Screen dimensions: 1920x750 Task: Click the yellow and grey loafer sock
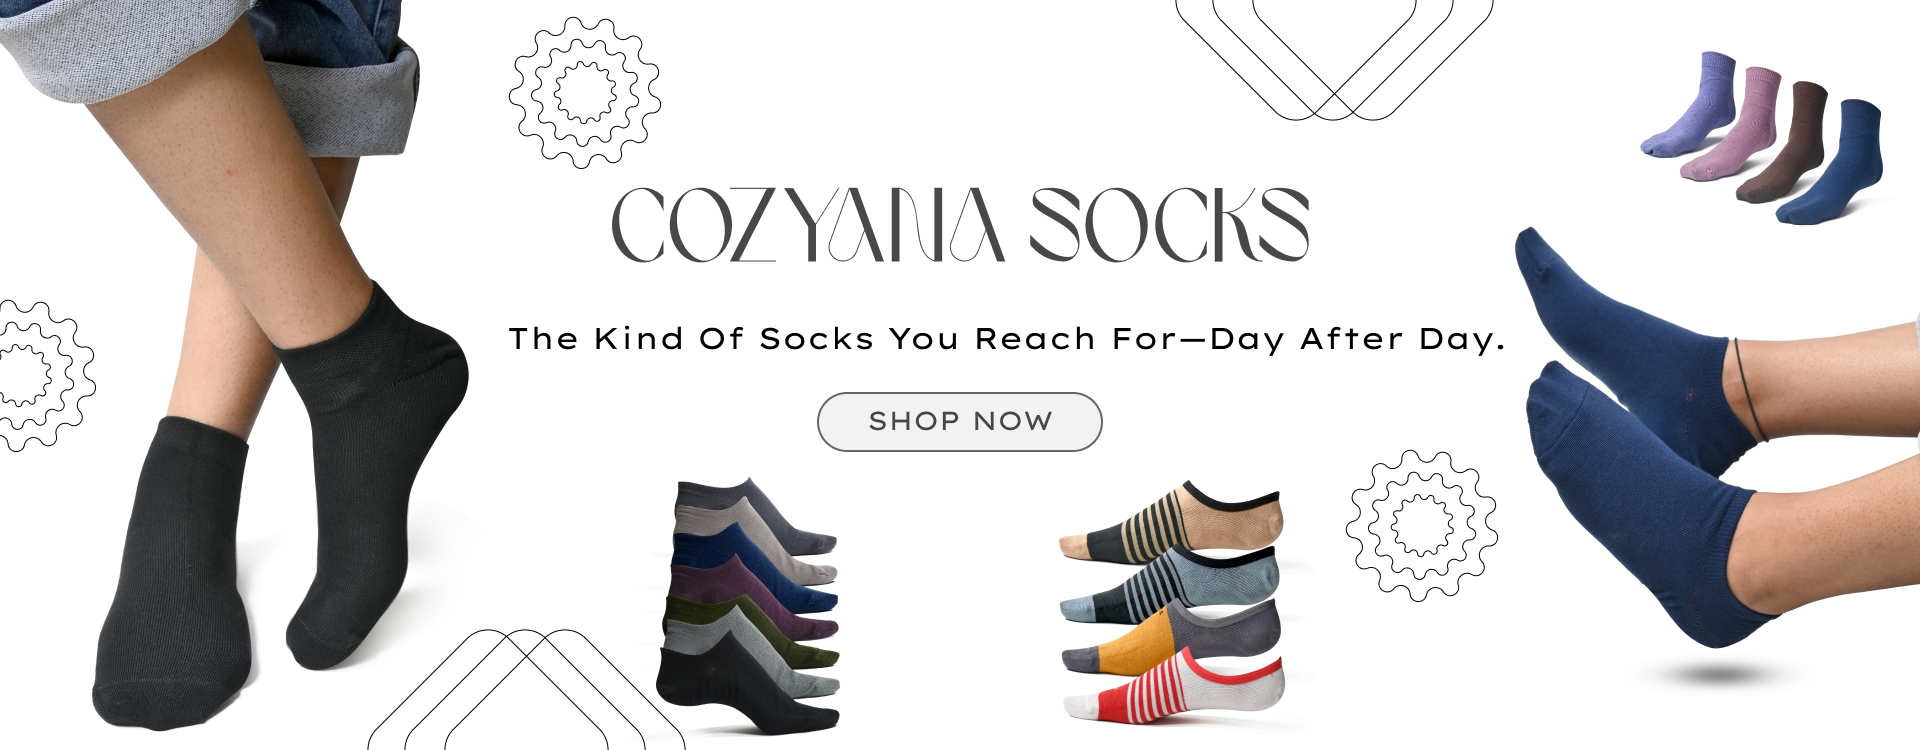tap(1171, 636)
